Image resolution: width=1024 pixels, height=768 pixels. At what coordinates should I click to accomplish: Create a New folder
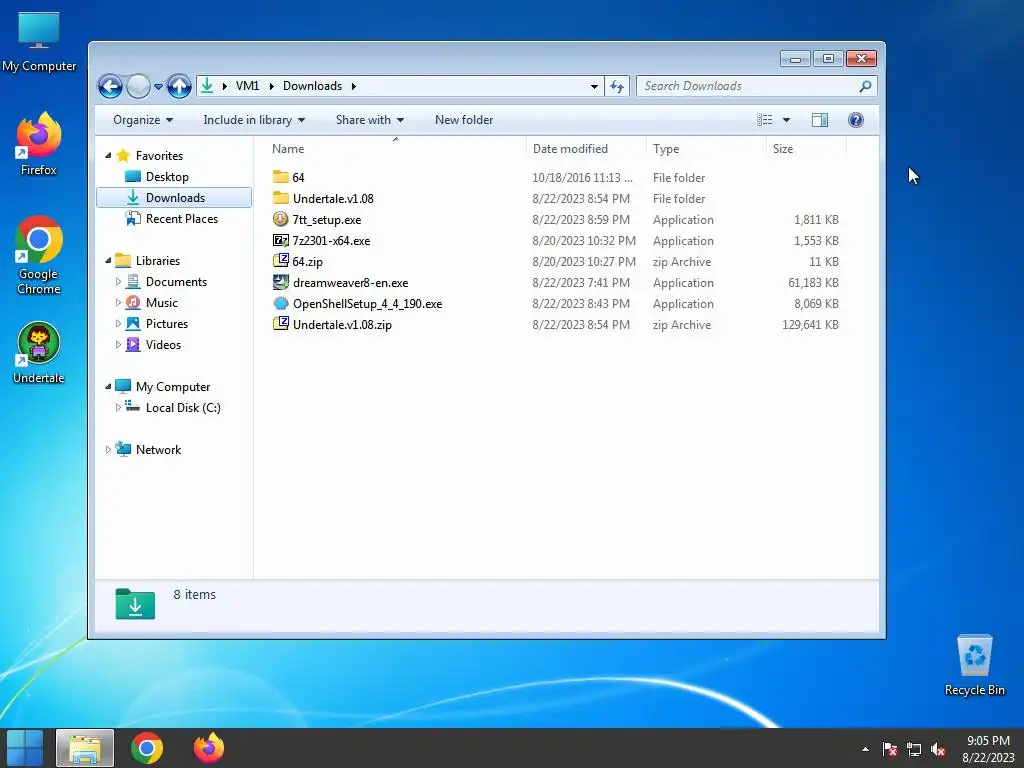(464, 120)
